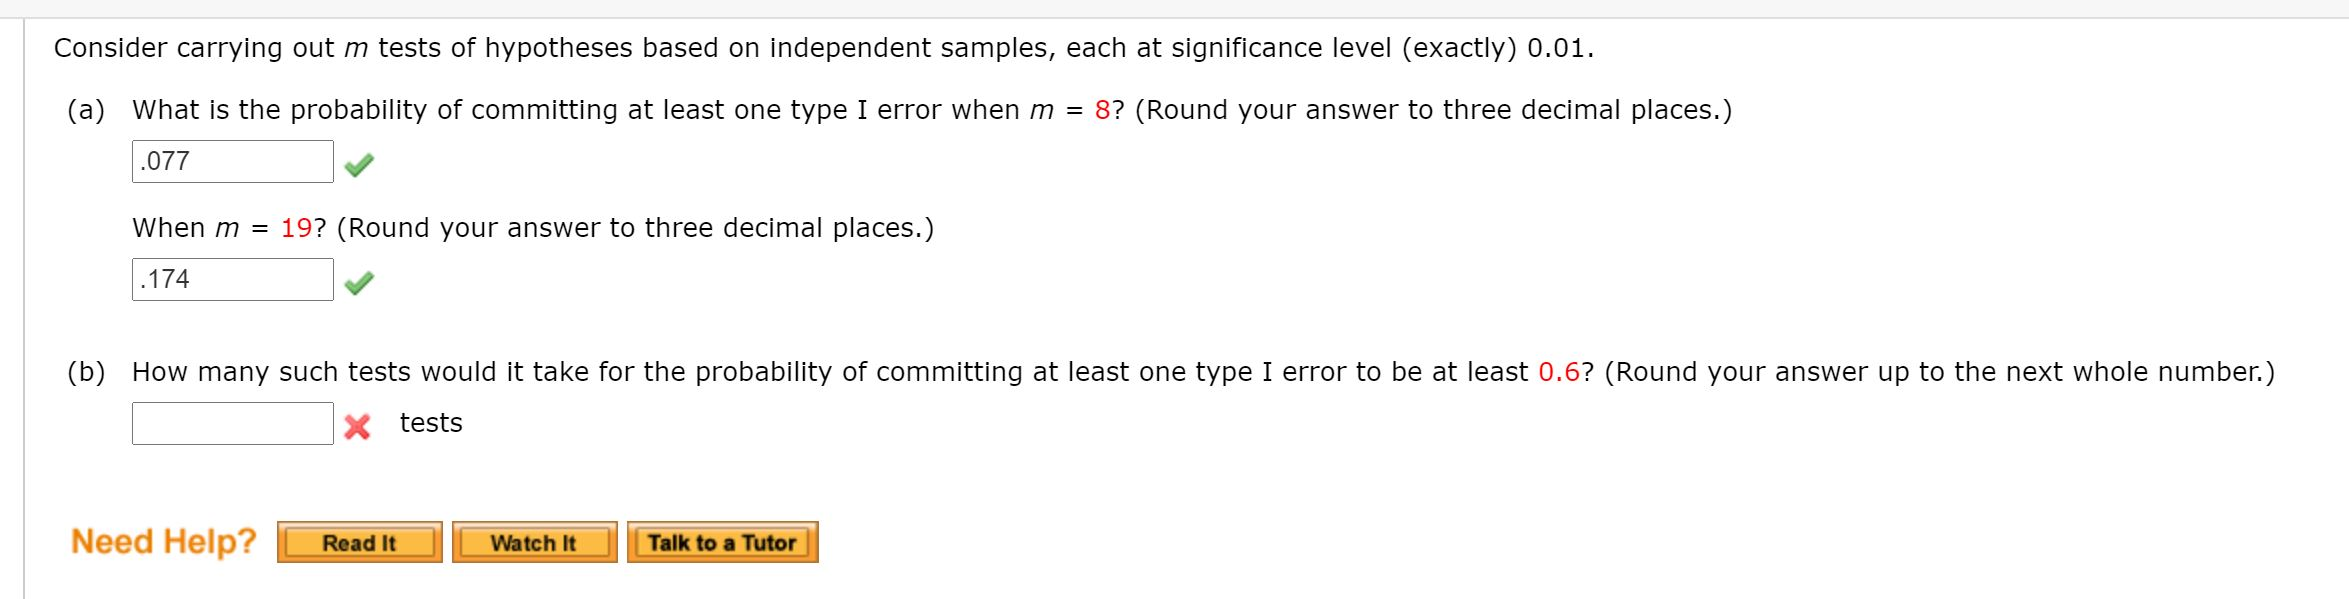Click the word tests beside the red X
2349x599 pixels.
click(430, 423)
